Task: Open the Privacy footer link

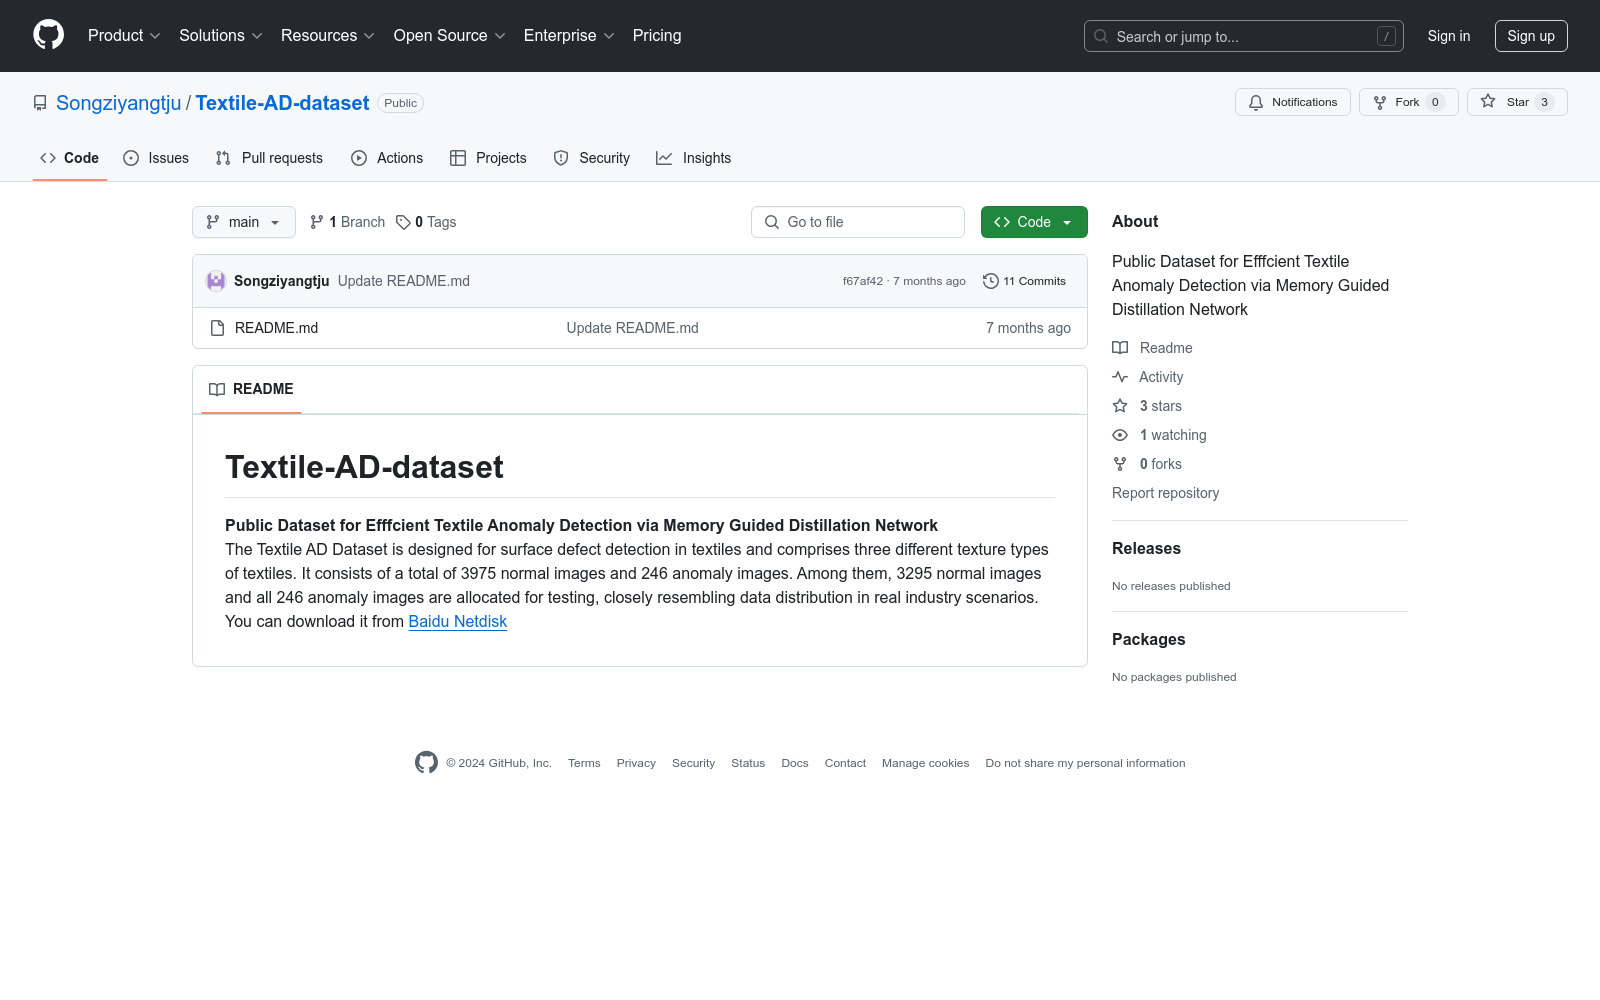Action: pyautogui.click(x=636, y=763)
